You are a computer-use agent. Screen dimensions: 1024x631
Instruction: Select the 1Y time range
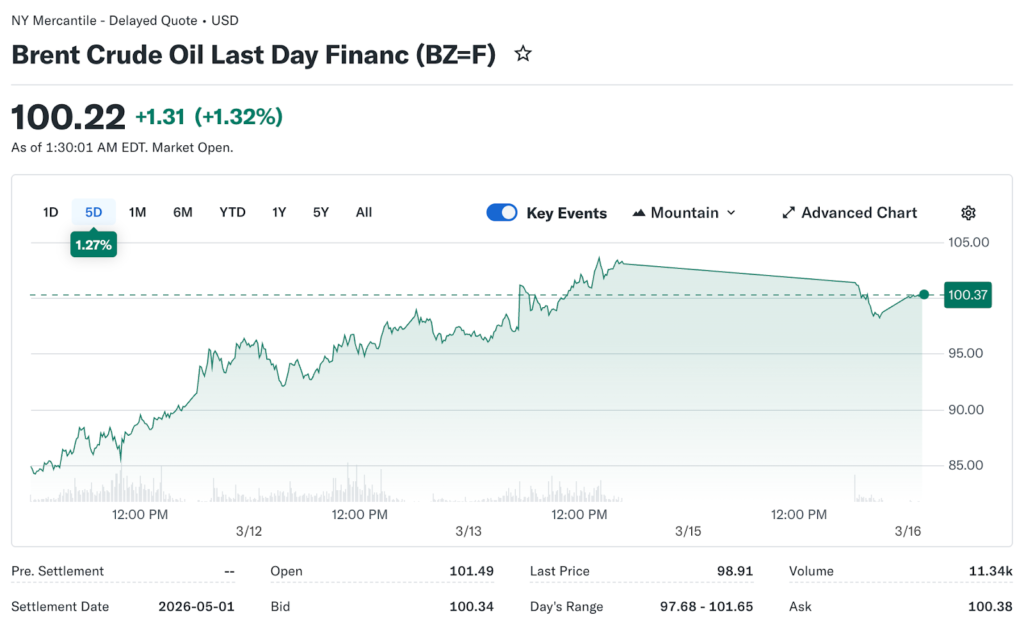[x=279, y=212]
